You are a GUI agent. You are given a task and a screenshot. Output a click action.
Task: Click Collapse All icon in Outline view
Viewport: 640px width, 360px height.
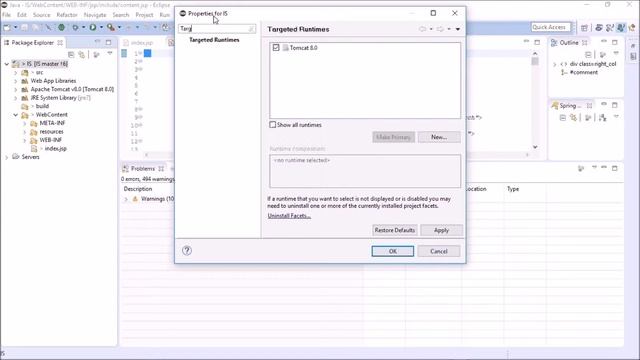tap(588, 54)
